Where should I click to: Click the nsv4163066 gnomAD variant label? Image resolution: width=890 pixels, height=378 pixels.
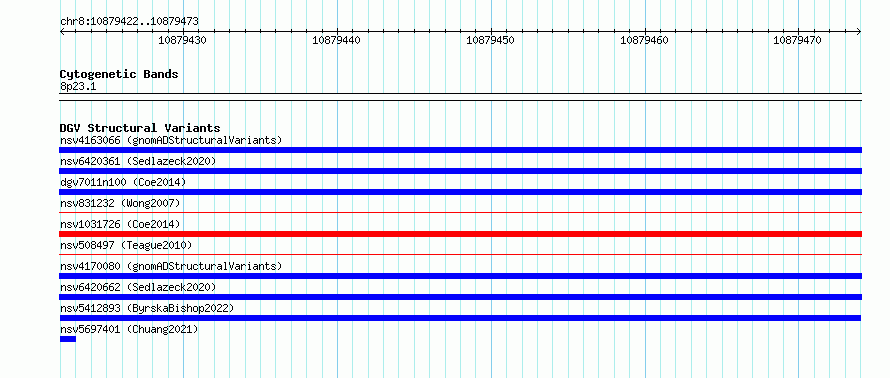(171, 140)
